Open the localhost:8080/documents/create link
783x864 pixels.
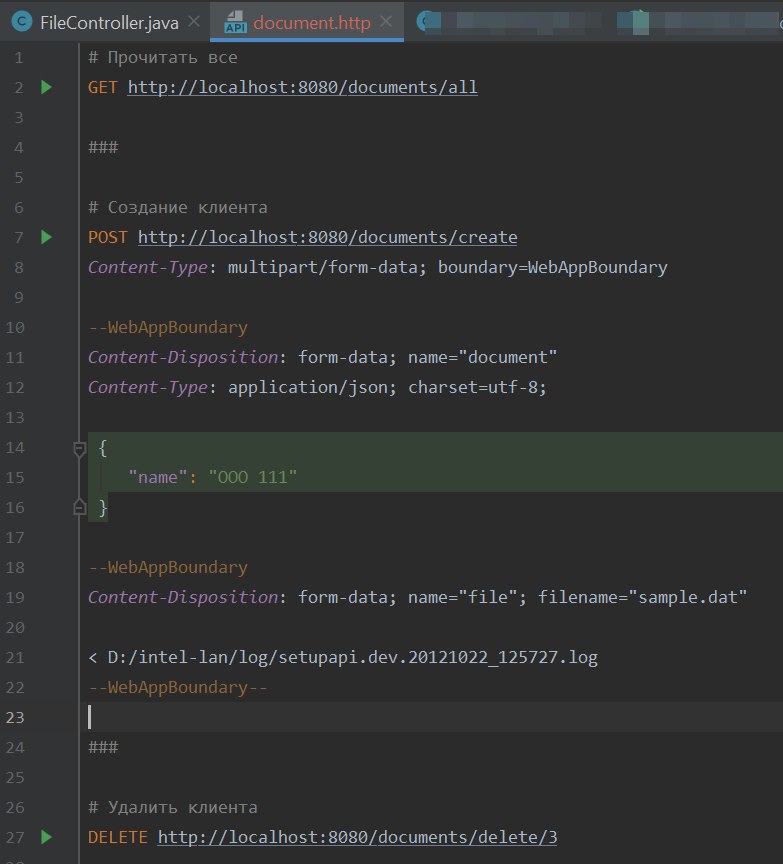[327, 238]
